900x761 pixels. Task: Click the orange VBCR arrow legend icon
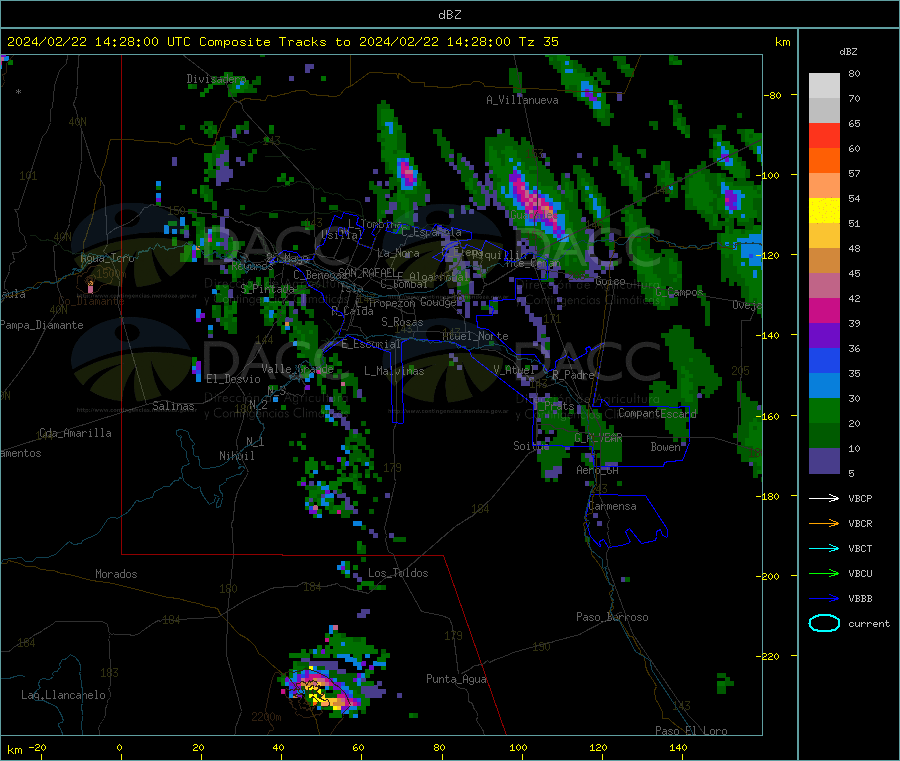824,523
